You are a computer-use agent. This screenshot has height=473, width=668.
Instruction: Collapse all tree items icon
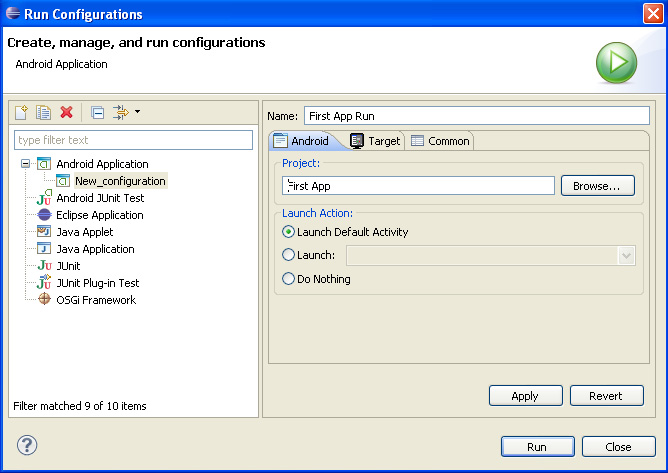coord(97,113)
